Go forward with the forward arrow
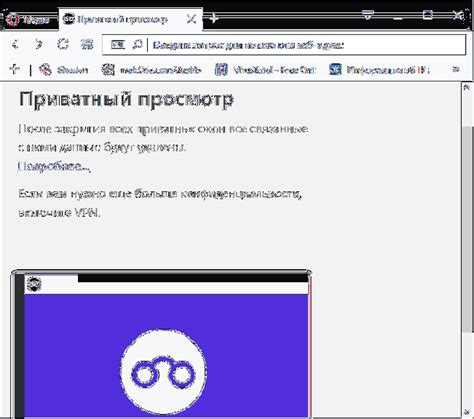The image size is (474, 419). pos(39,44)
